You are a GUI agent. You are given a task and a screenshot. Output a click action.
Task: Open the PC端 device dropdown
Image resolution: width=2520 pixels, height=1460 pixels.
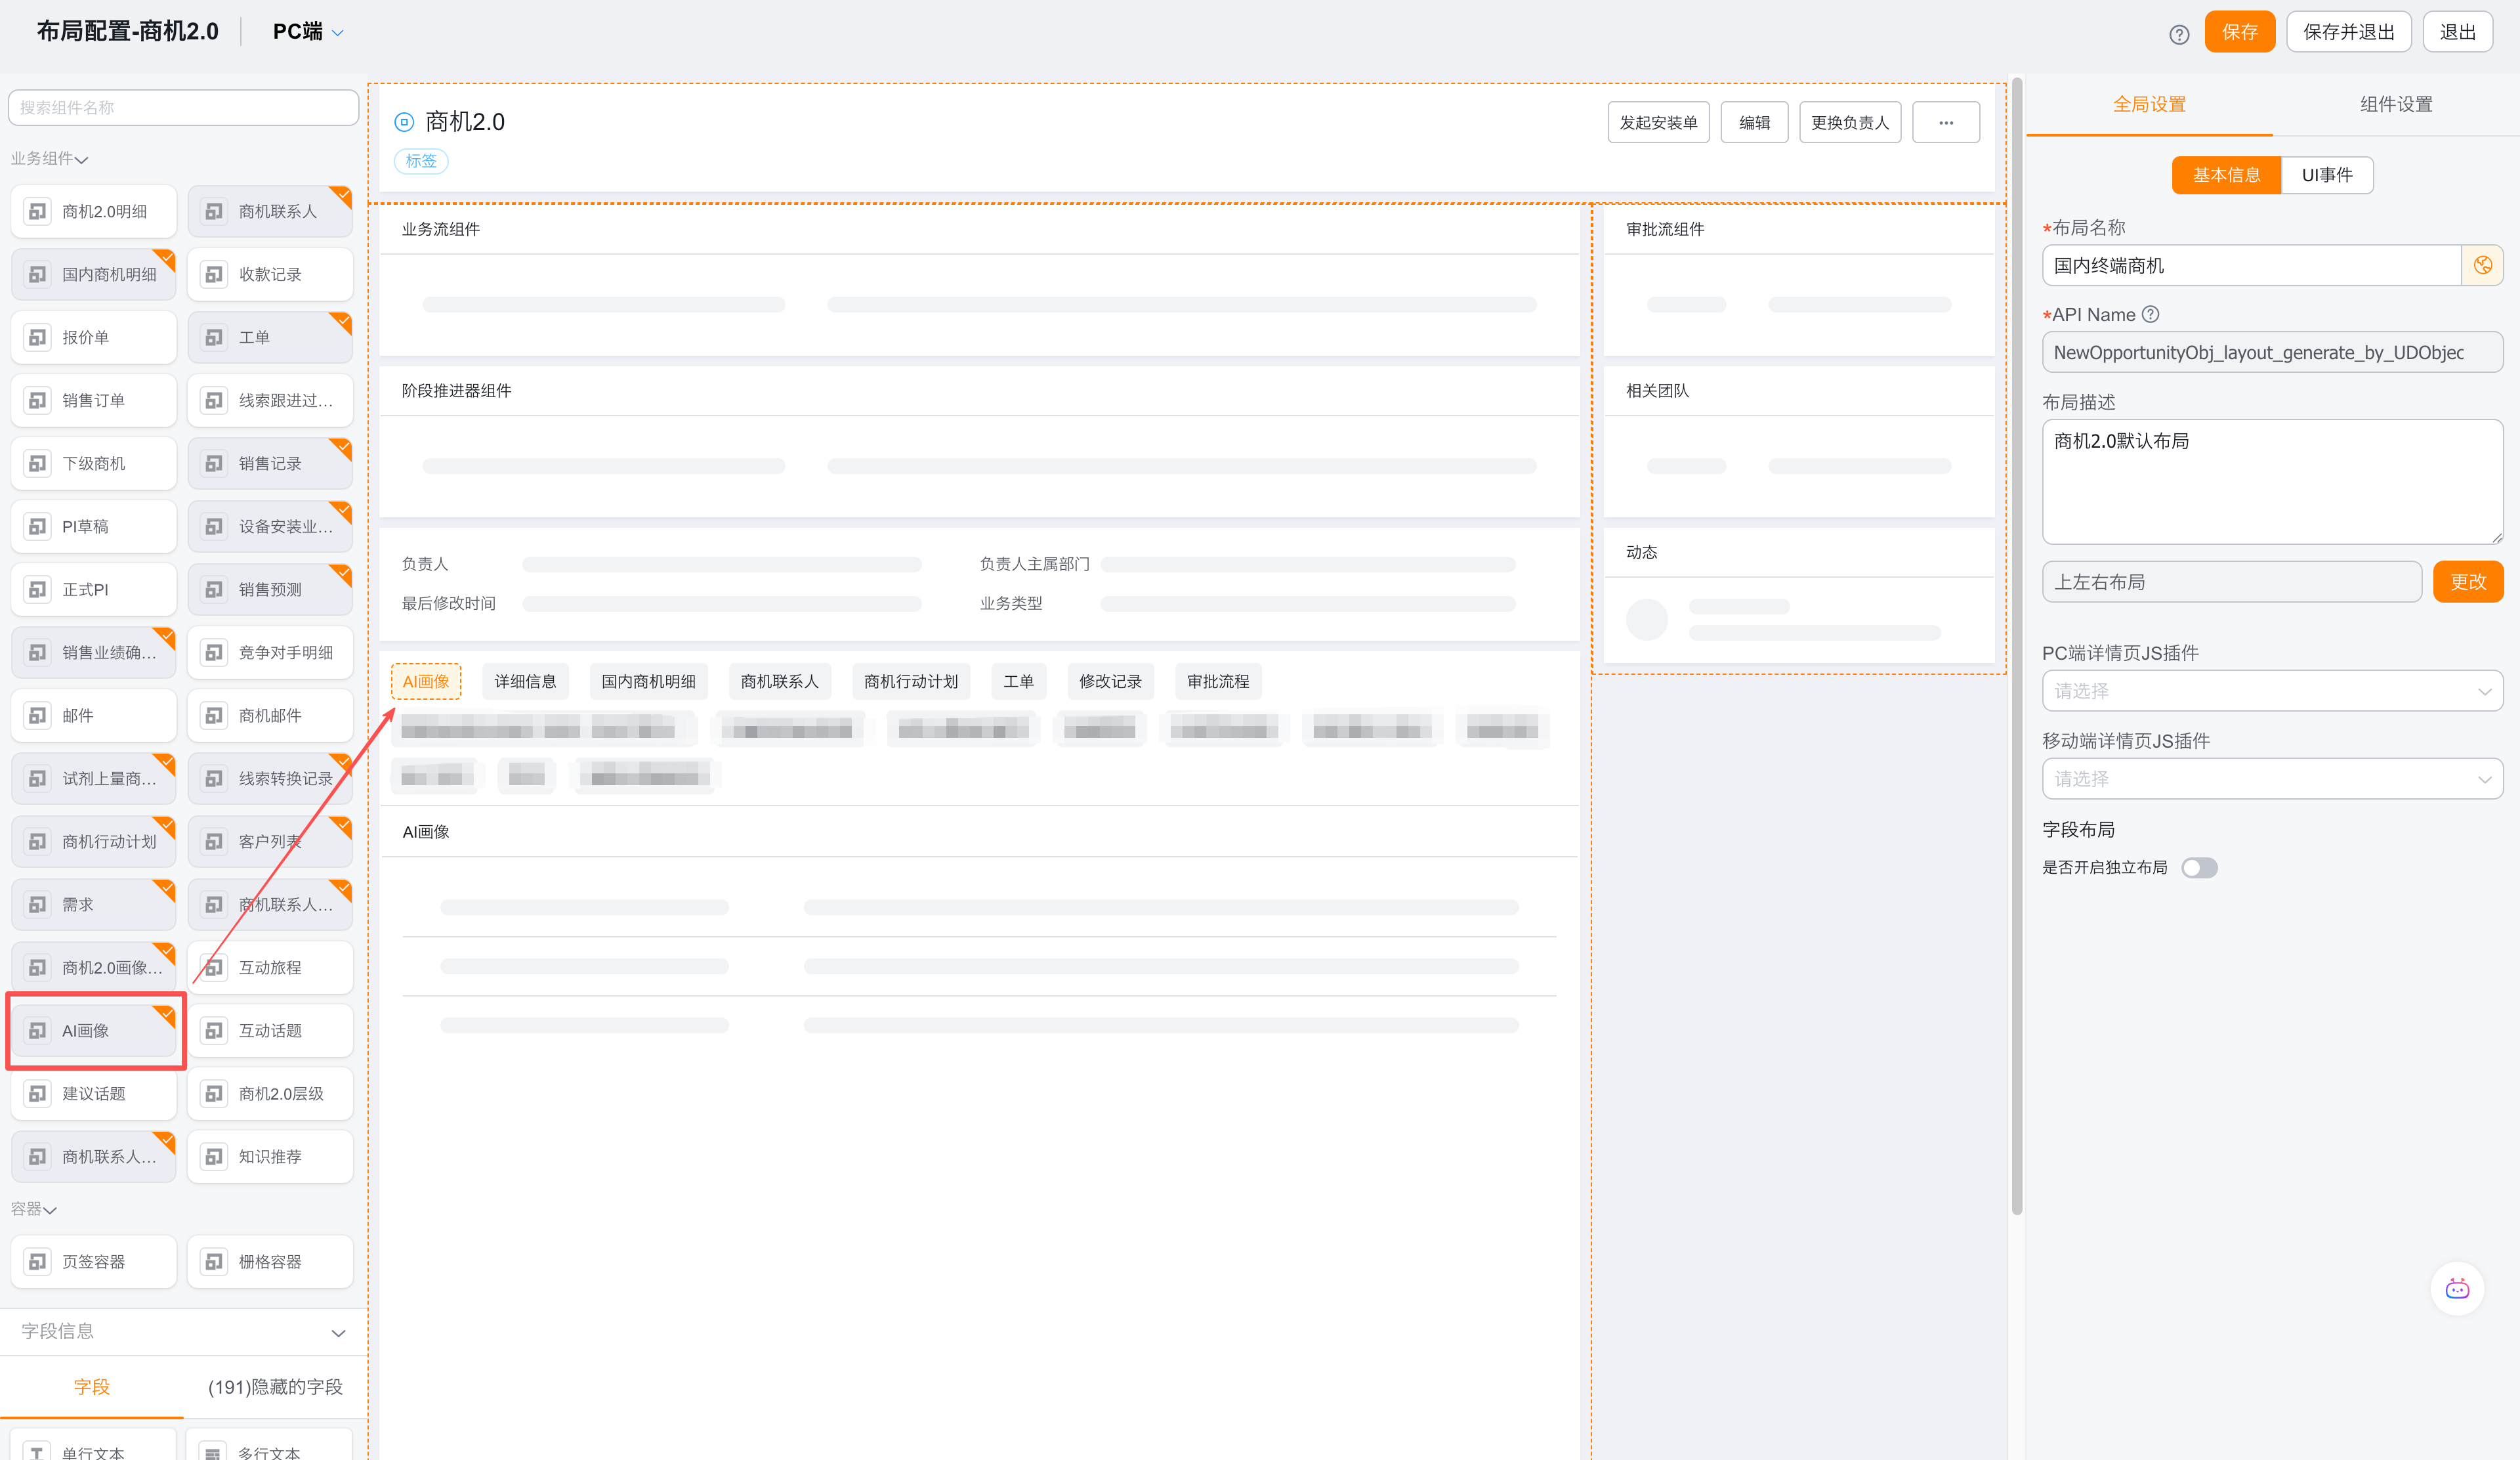pyautogui.click(x=308, y=32)
